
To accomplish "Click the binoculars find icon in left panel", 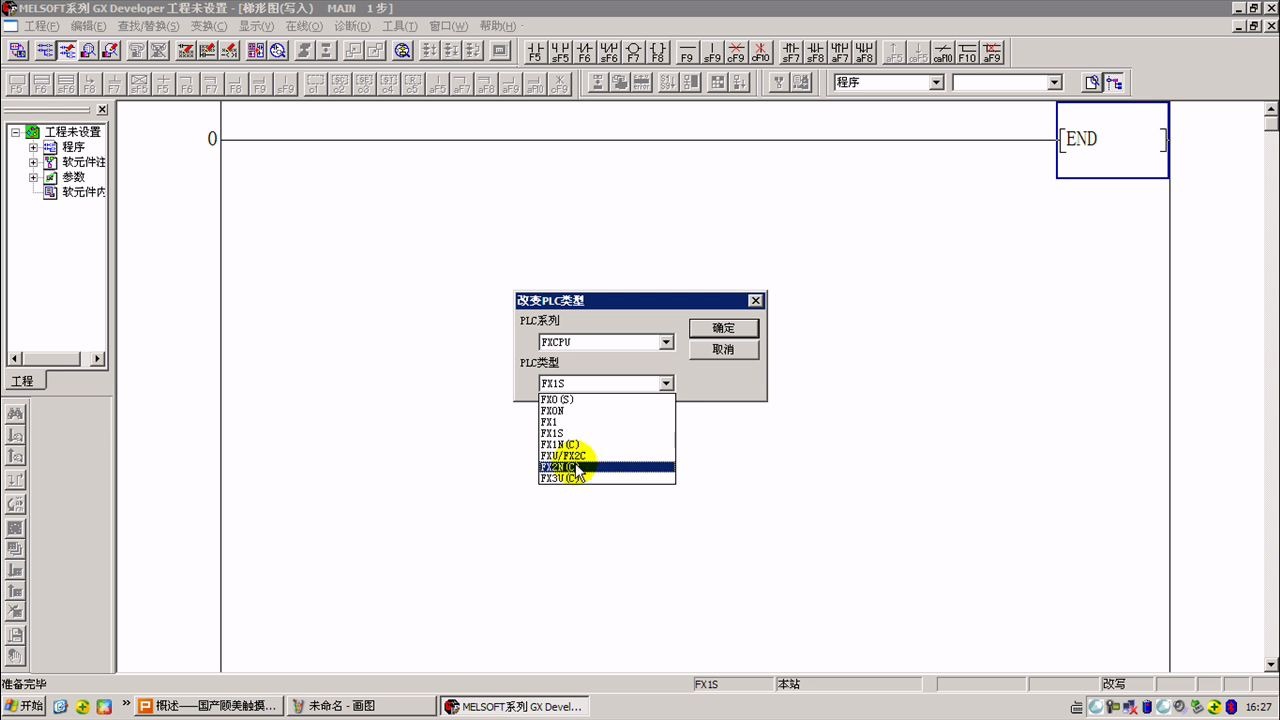I will [16, 414].
